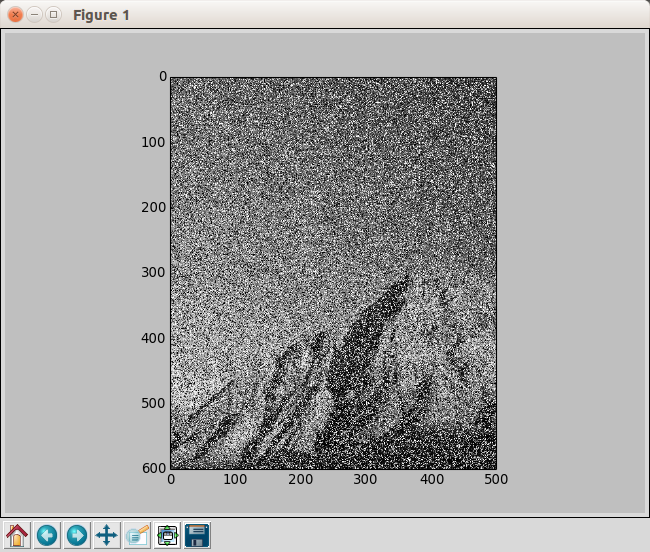Click the x-axis tick label 100
The height and width of the screenshot is (552, 650).
235,480
